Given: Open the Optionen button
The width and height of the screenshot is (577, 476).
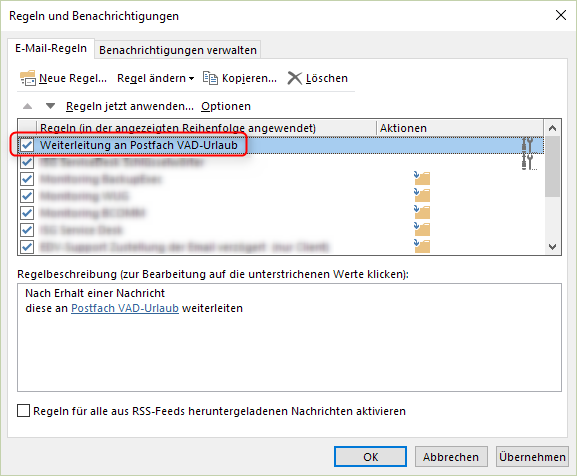Looking at the screenshot, I should pyautogui.click(x=226, y=106).
